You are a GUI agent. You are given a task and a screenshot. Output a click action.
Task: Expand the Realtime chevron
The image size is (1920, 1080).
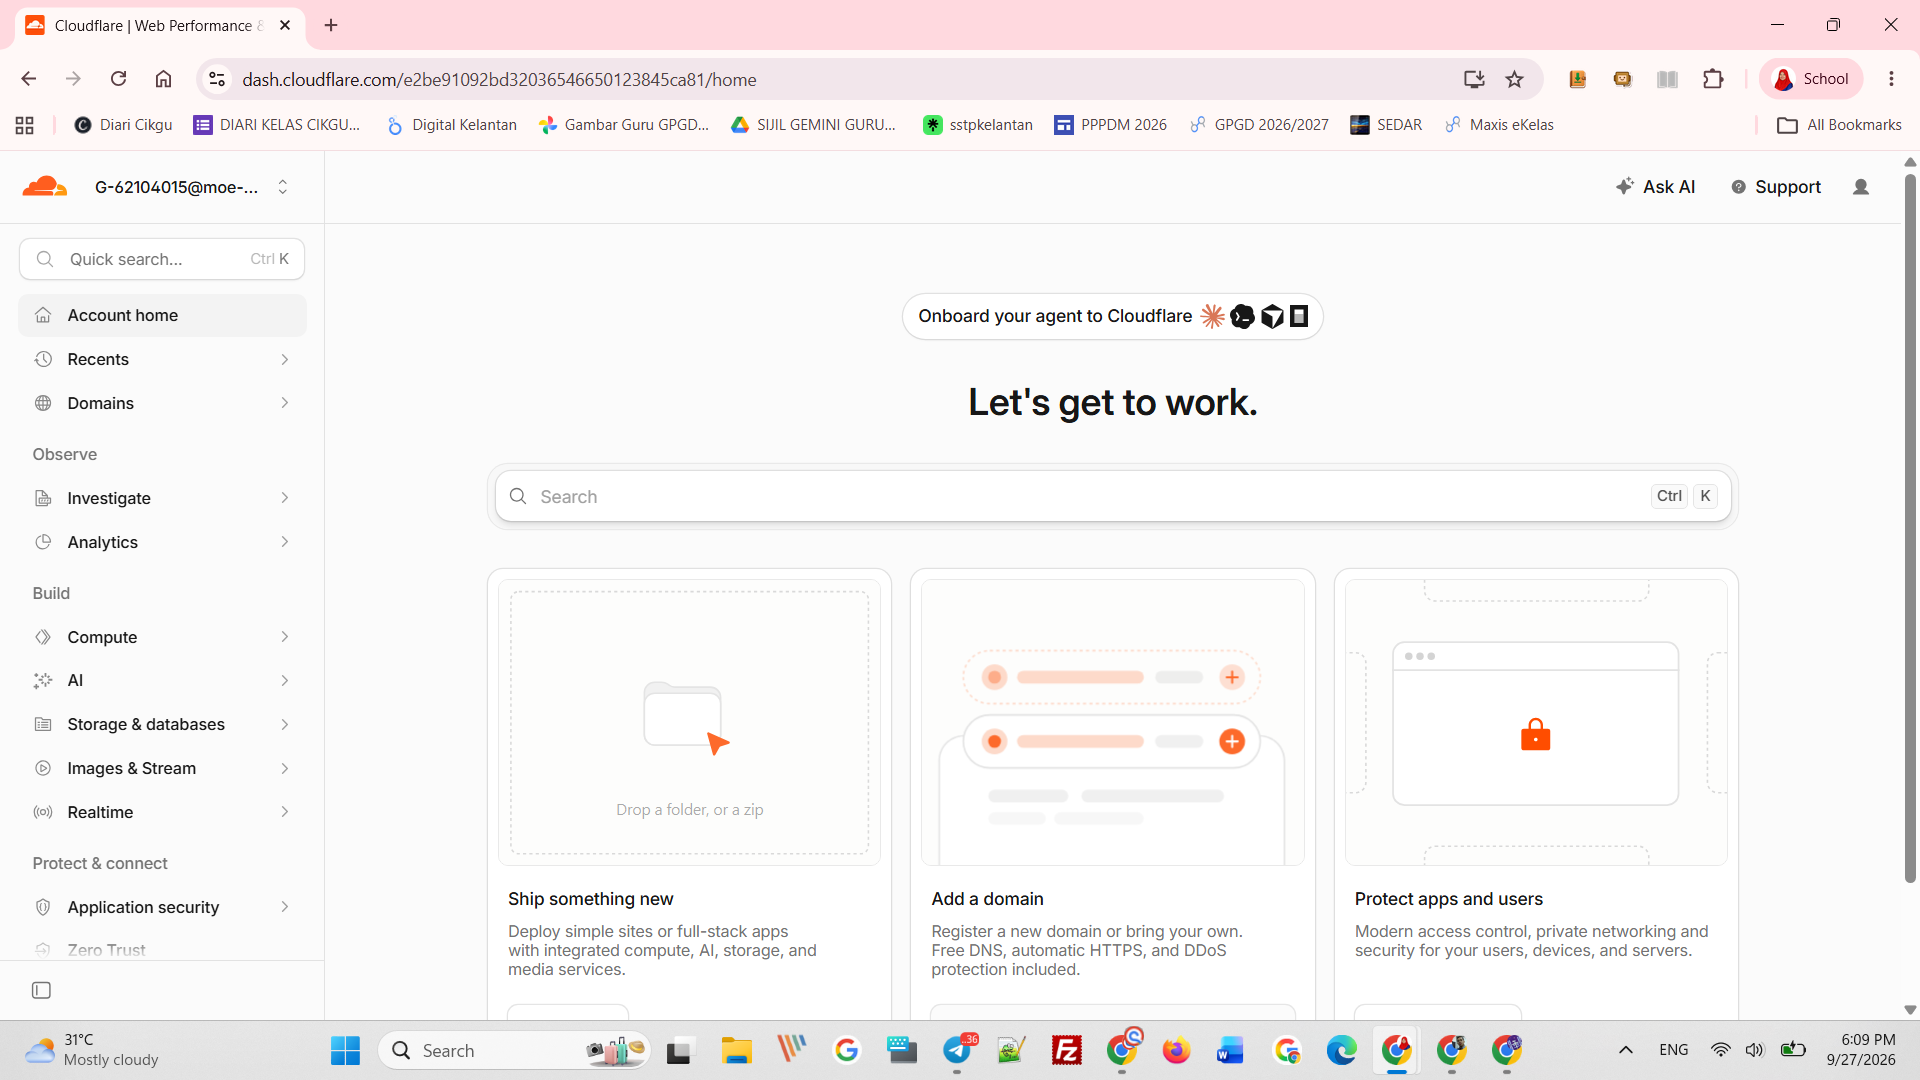pos(285,812)
